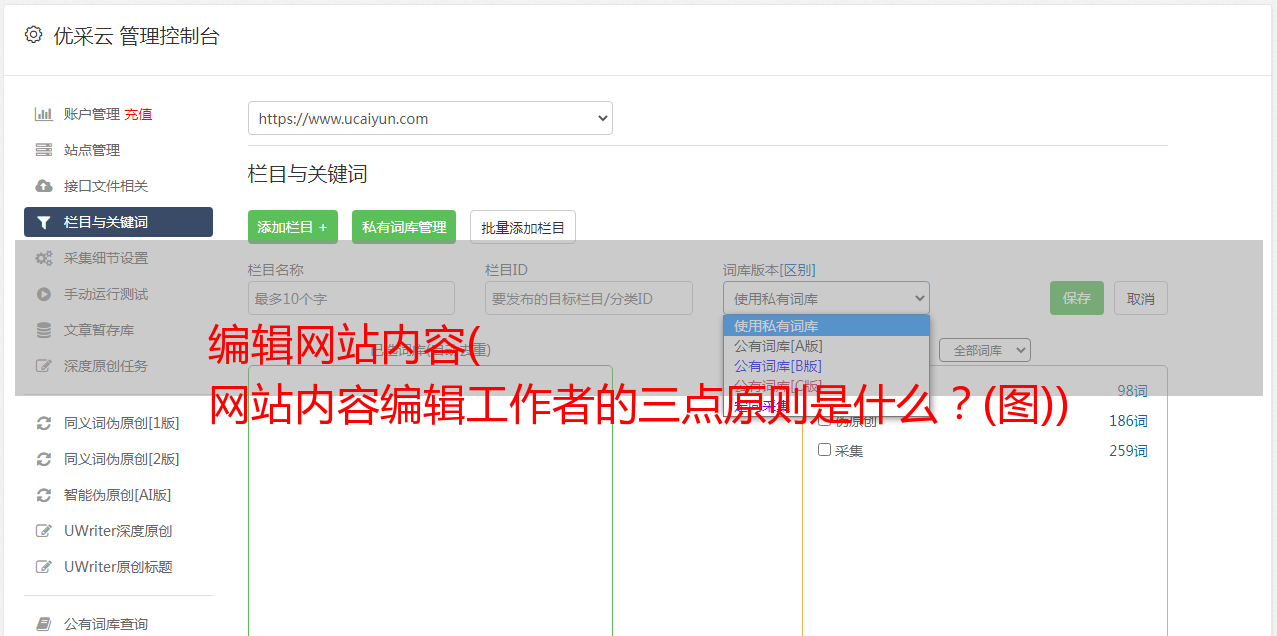Open the https://www.ucaiyun.com site dropdown
This screenshot has height=636, width=1277.
pyautogui.click(x=430, y=118)
